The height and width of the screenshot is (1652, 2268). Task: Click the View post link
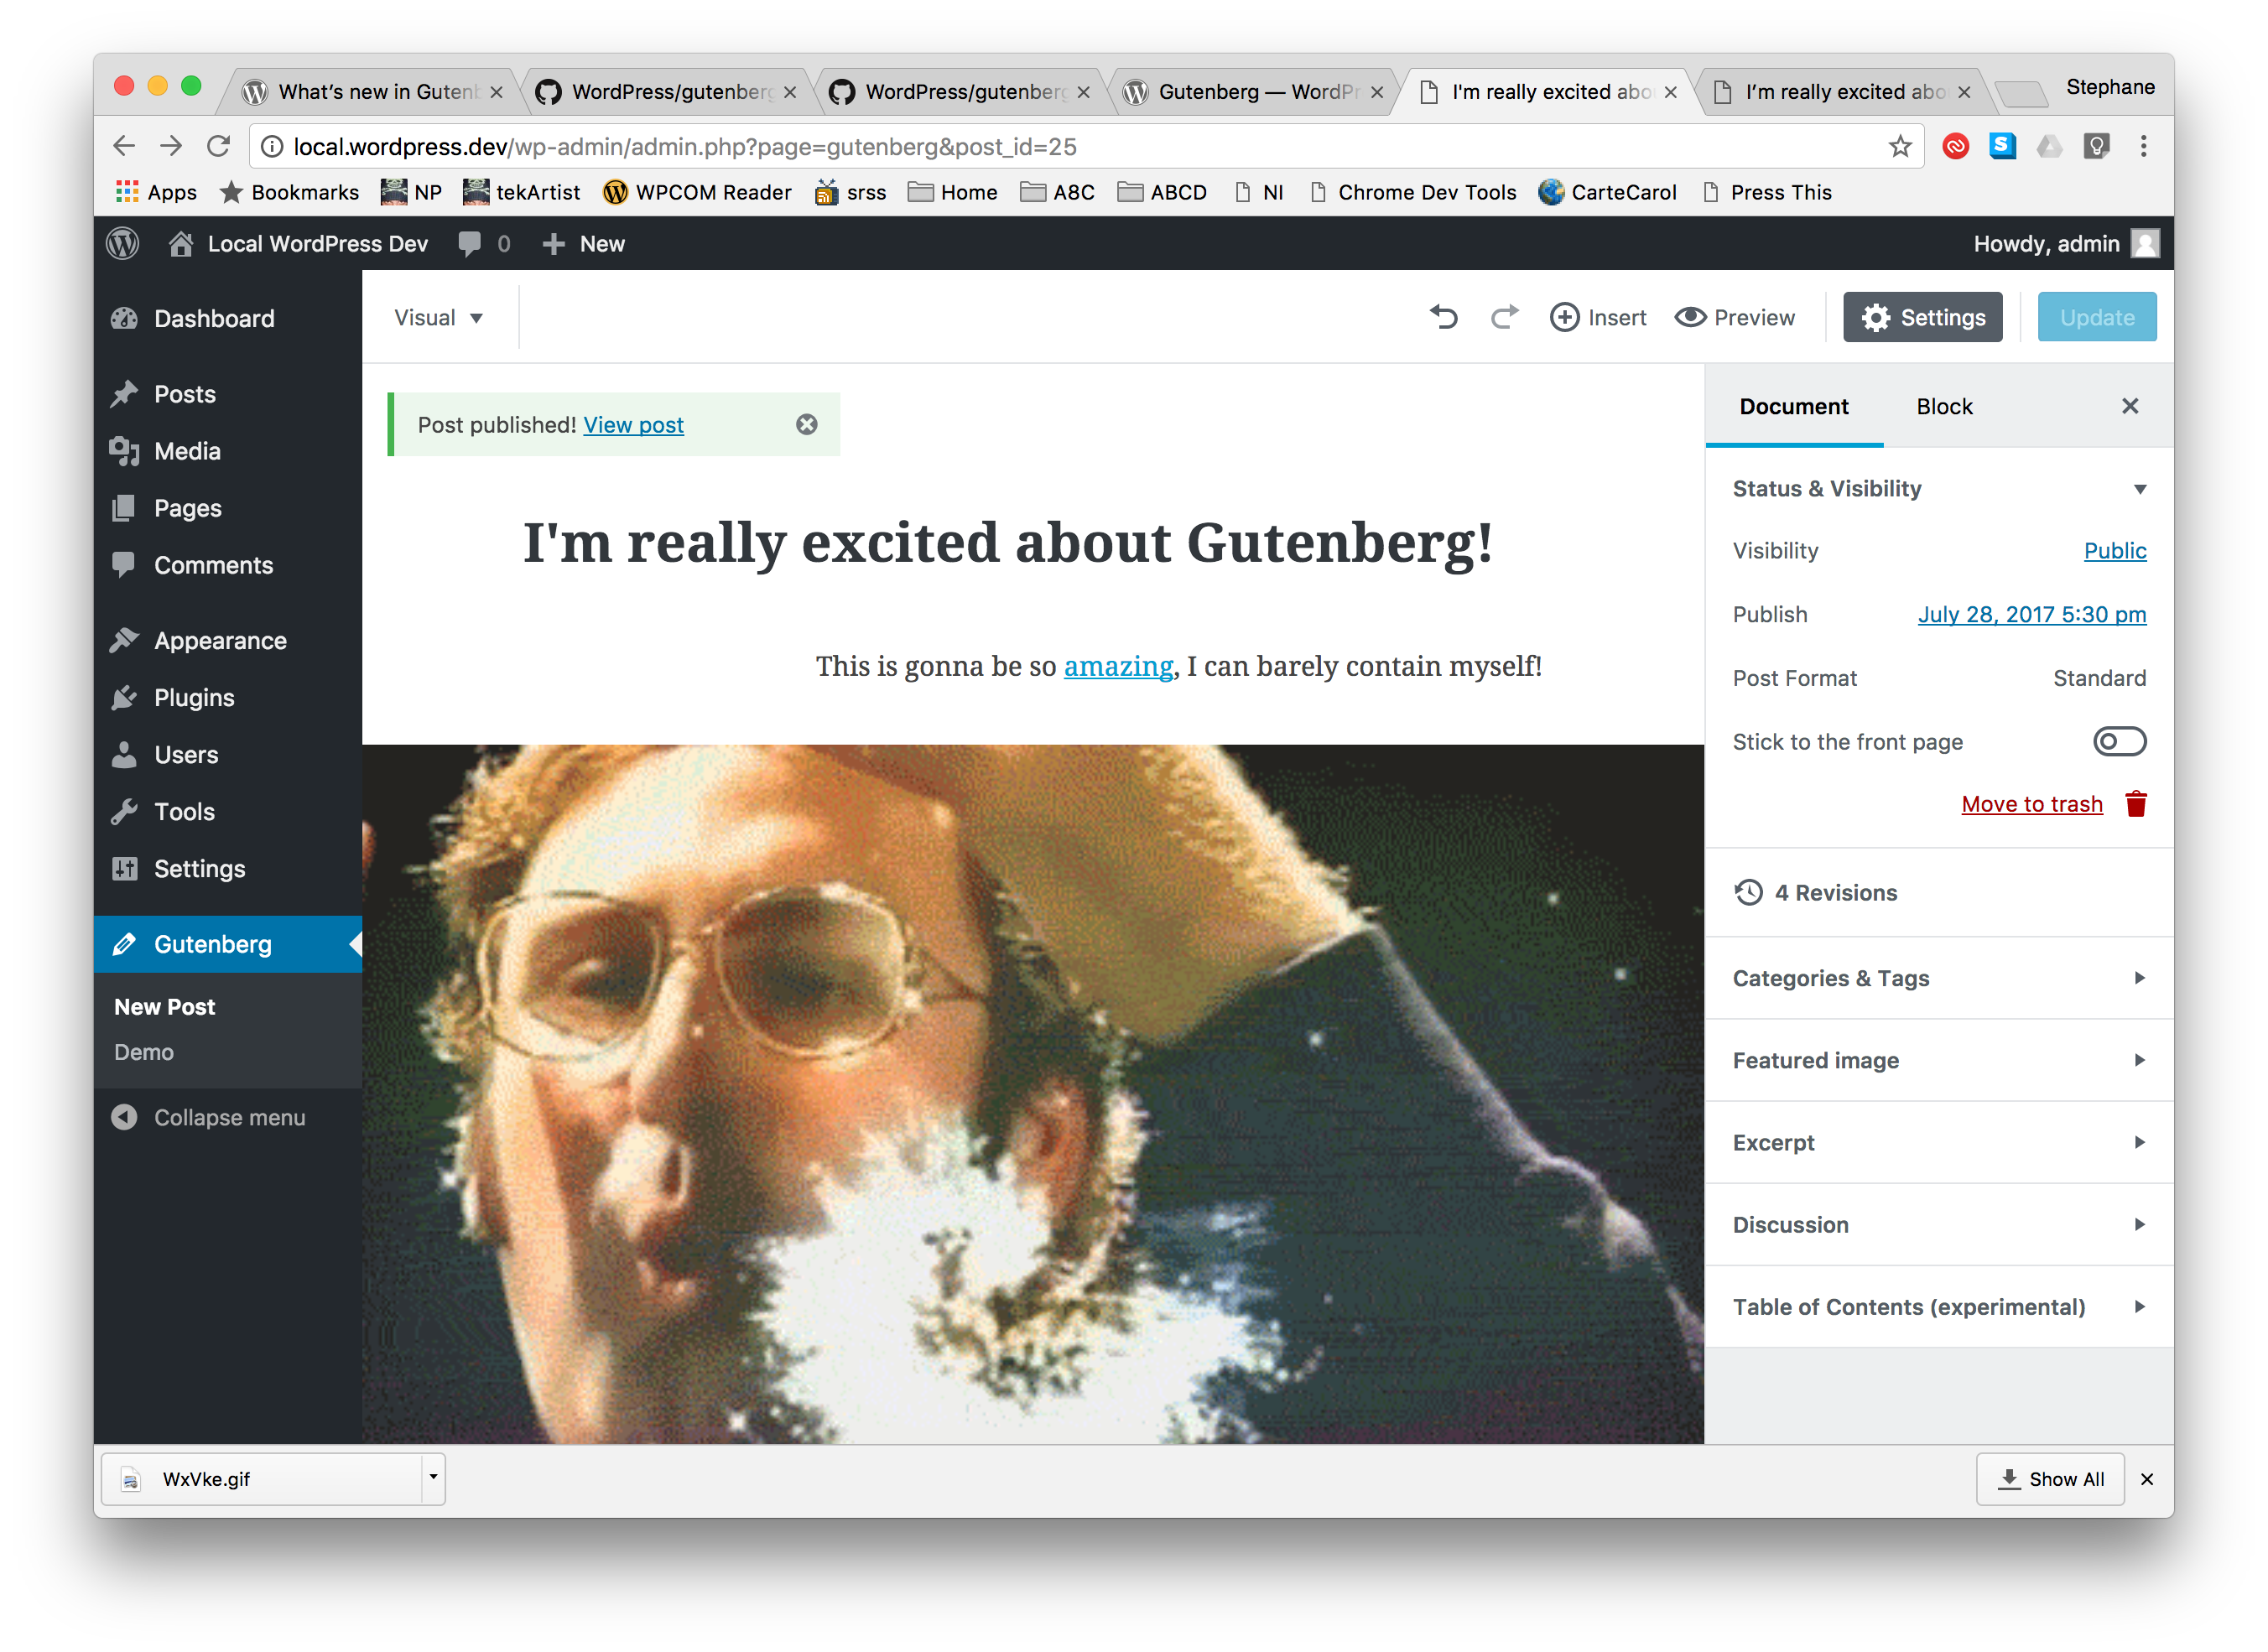click(633, 424)
